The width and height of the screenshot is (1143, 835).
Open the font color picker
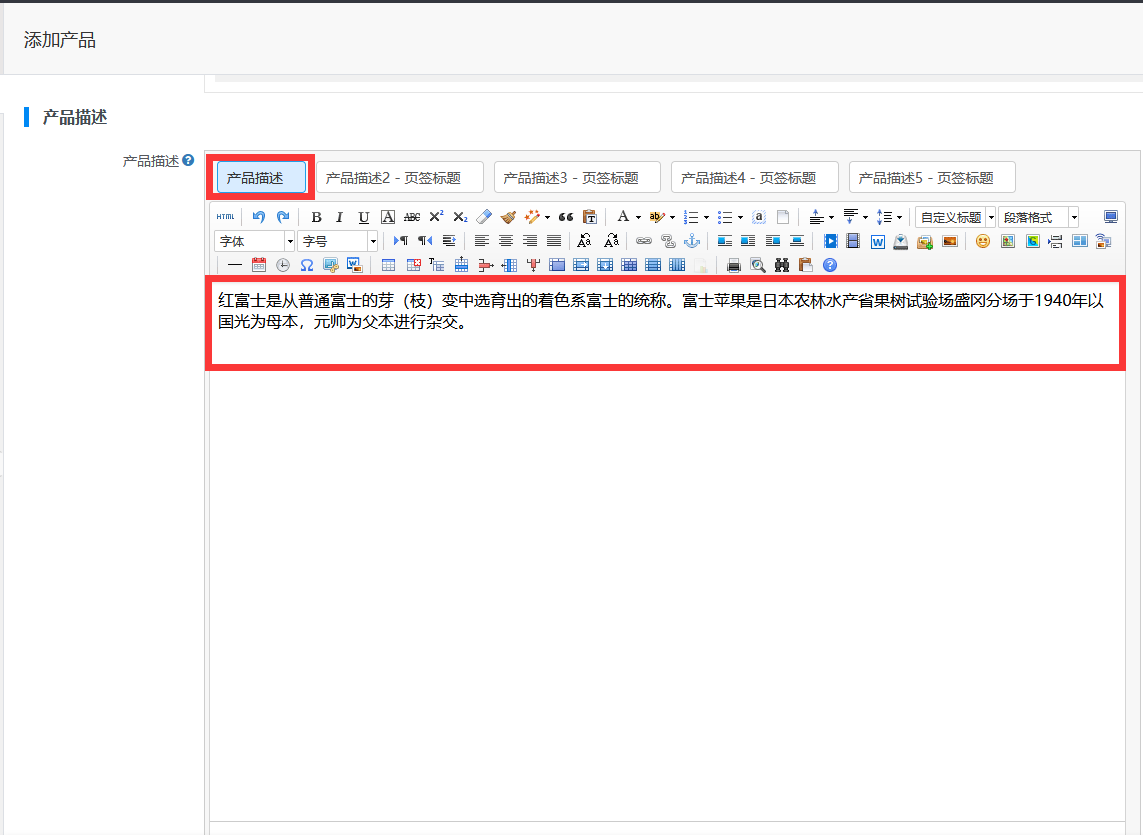coord(623,217)
